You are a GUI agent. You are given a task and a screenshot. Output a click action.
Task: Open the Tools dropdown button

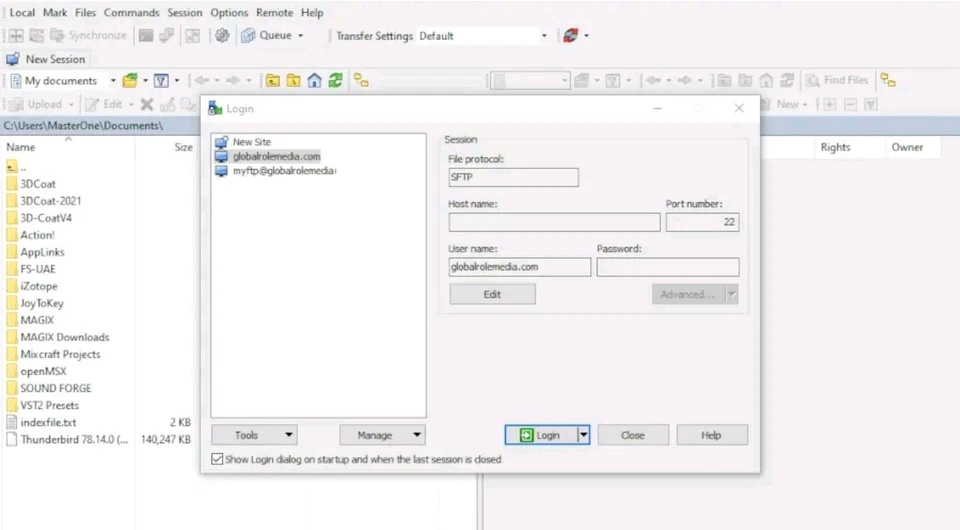point(255,435)
